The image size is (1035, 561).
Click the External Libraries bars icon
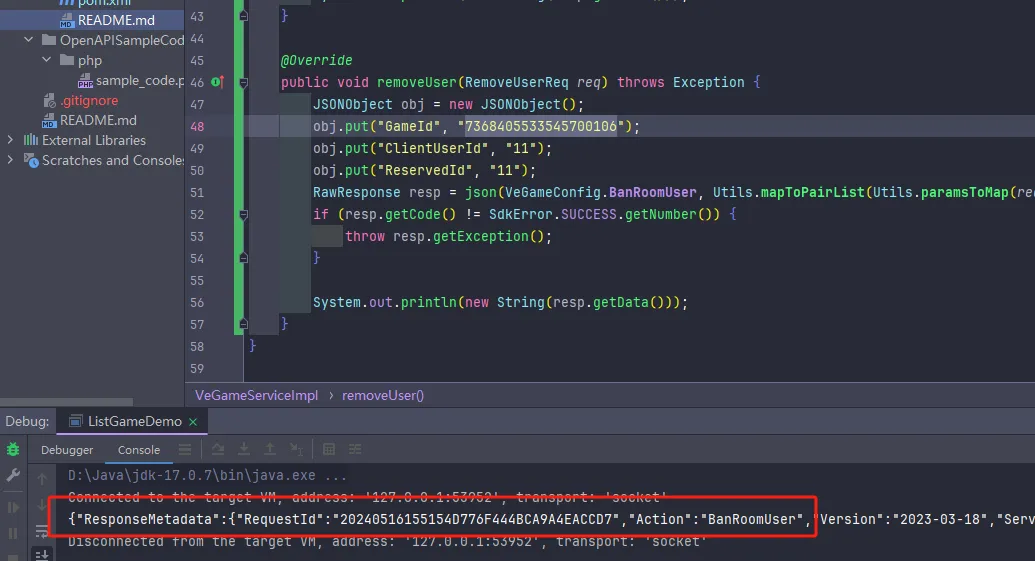(30, 140)
